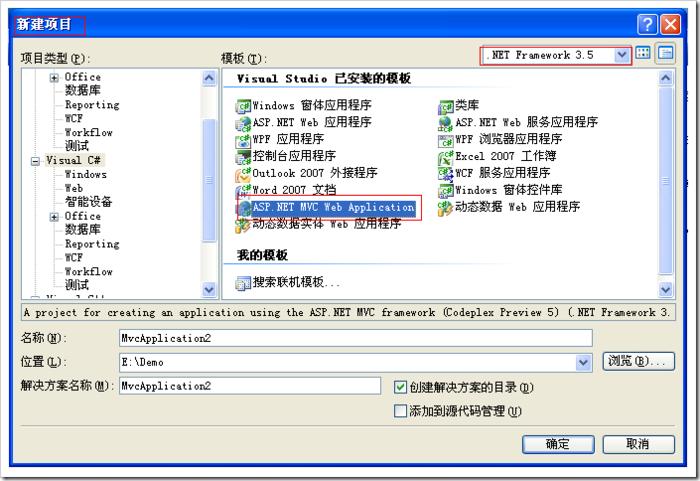Switch templates to large icons view
This screenshot has width=700, height=481.
pos(643,53)
